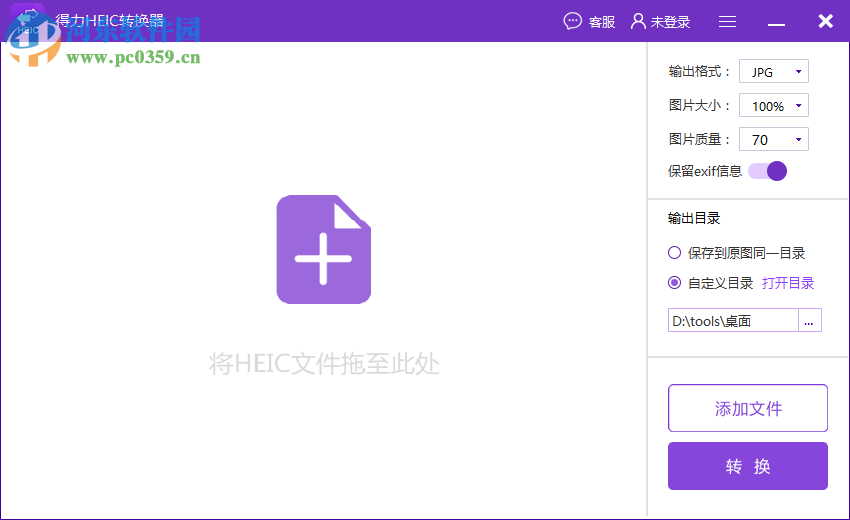Open the 图片质量 70 dropdown
Screen dimensions: 850x520
click(774, 139)
